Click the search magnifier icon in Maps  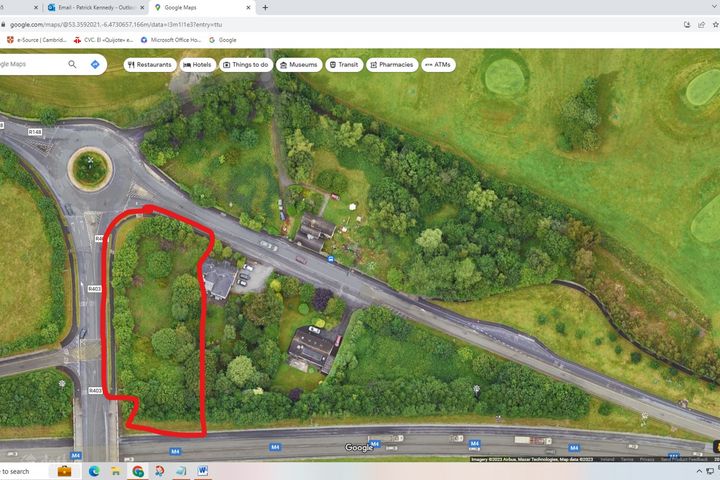pyautogui.click(x=72, y=64)
